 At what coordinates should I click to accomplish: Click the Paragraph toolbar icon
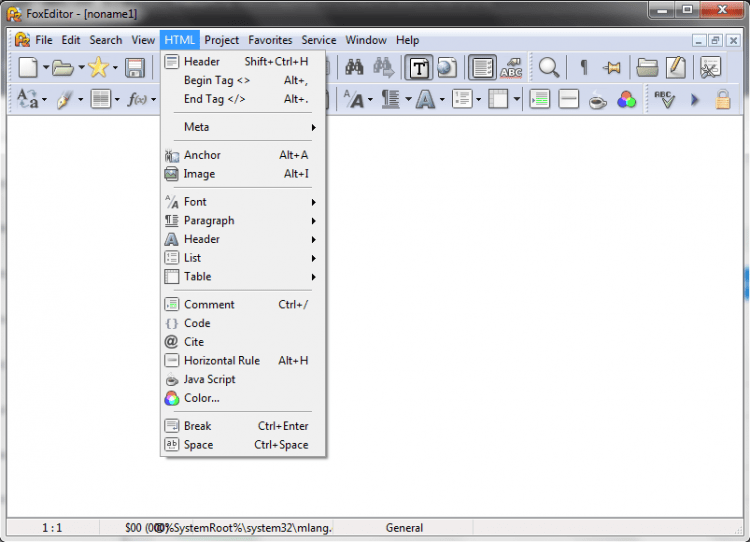coord(390,100)
